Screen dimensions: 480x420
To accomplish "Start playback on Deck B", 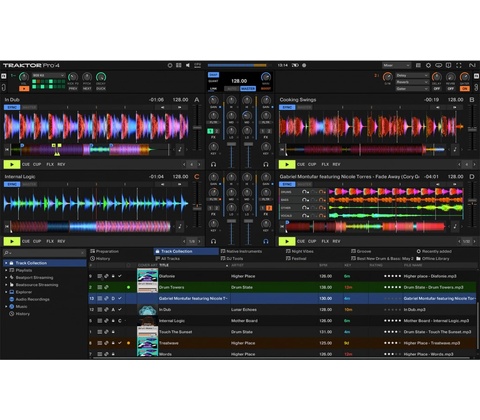I will click(x=287, y=164).
